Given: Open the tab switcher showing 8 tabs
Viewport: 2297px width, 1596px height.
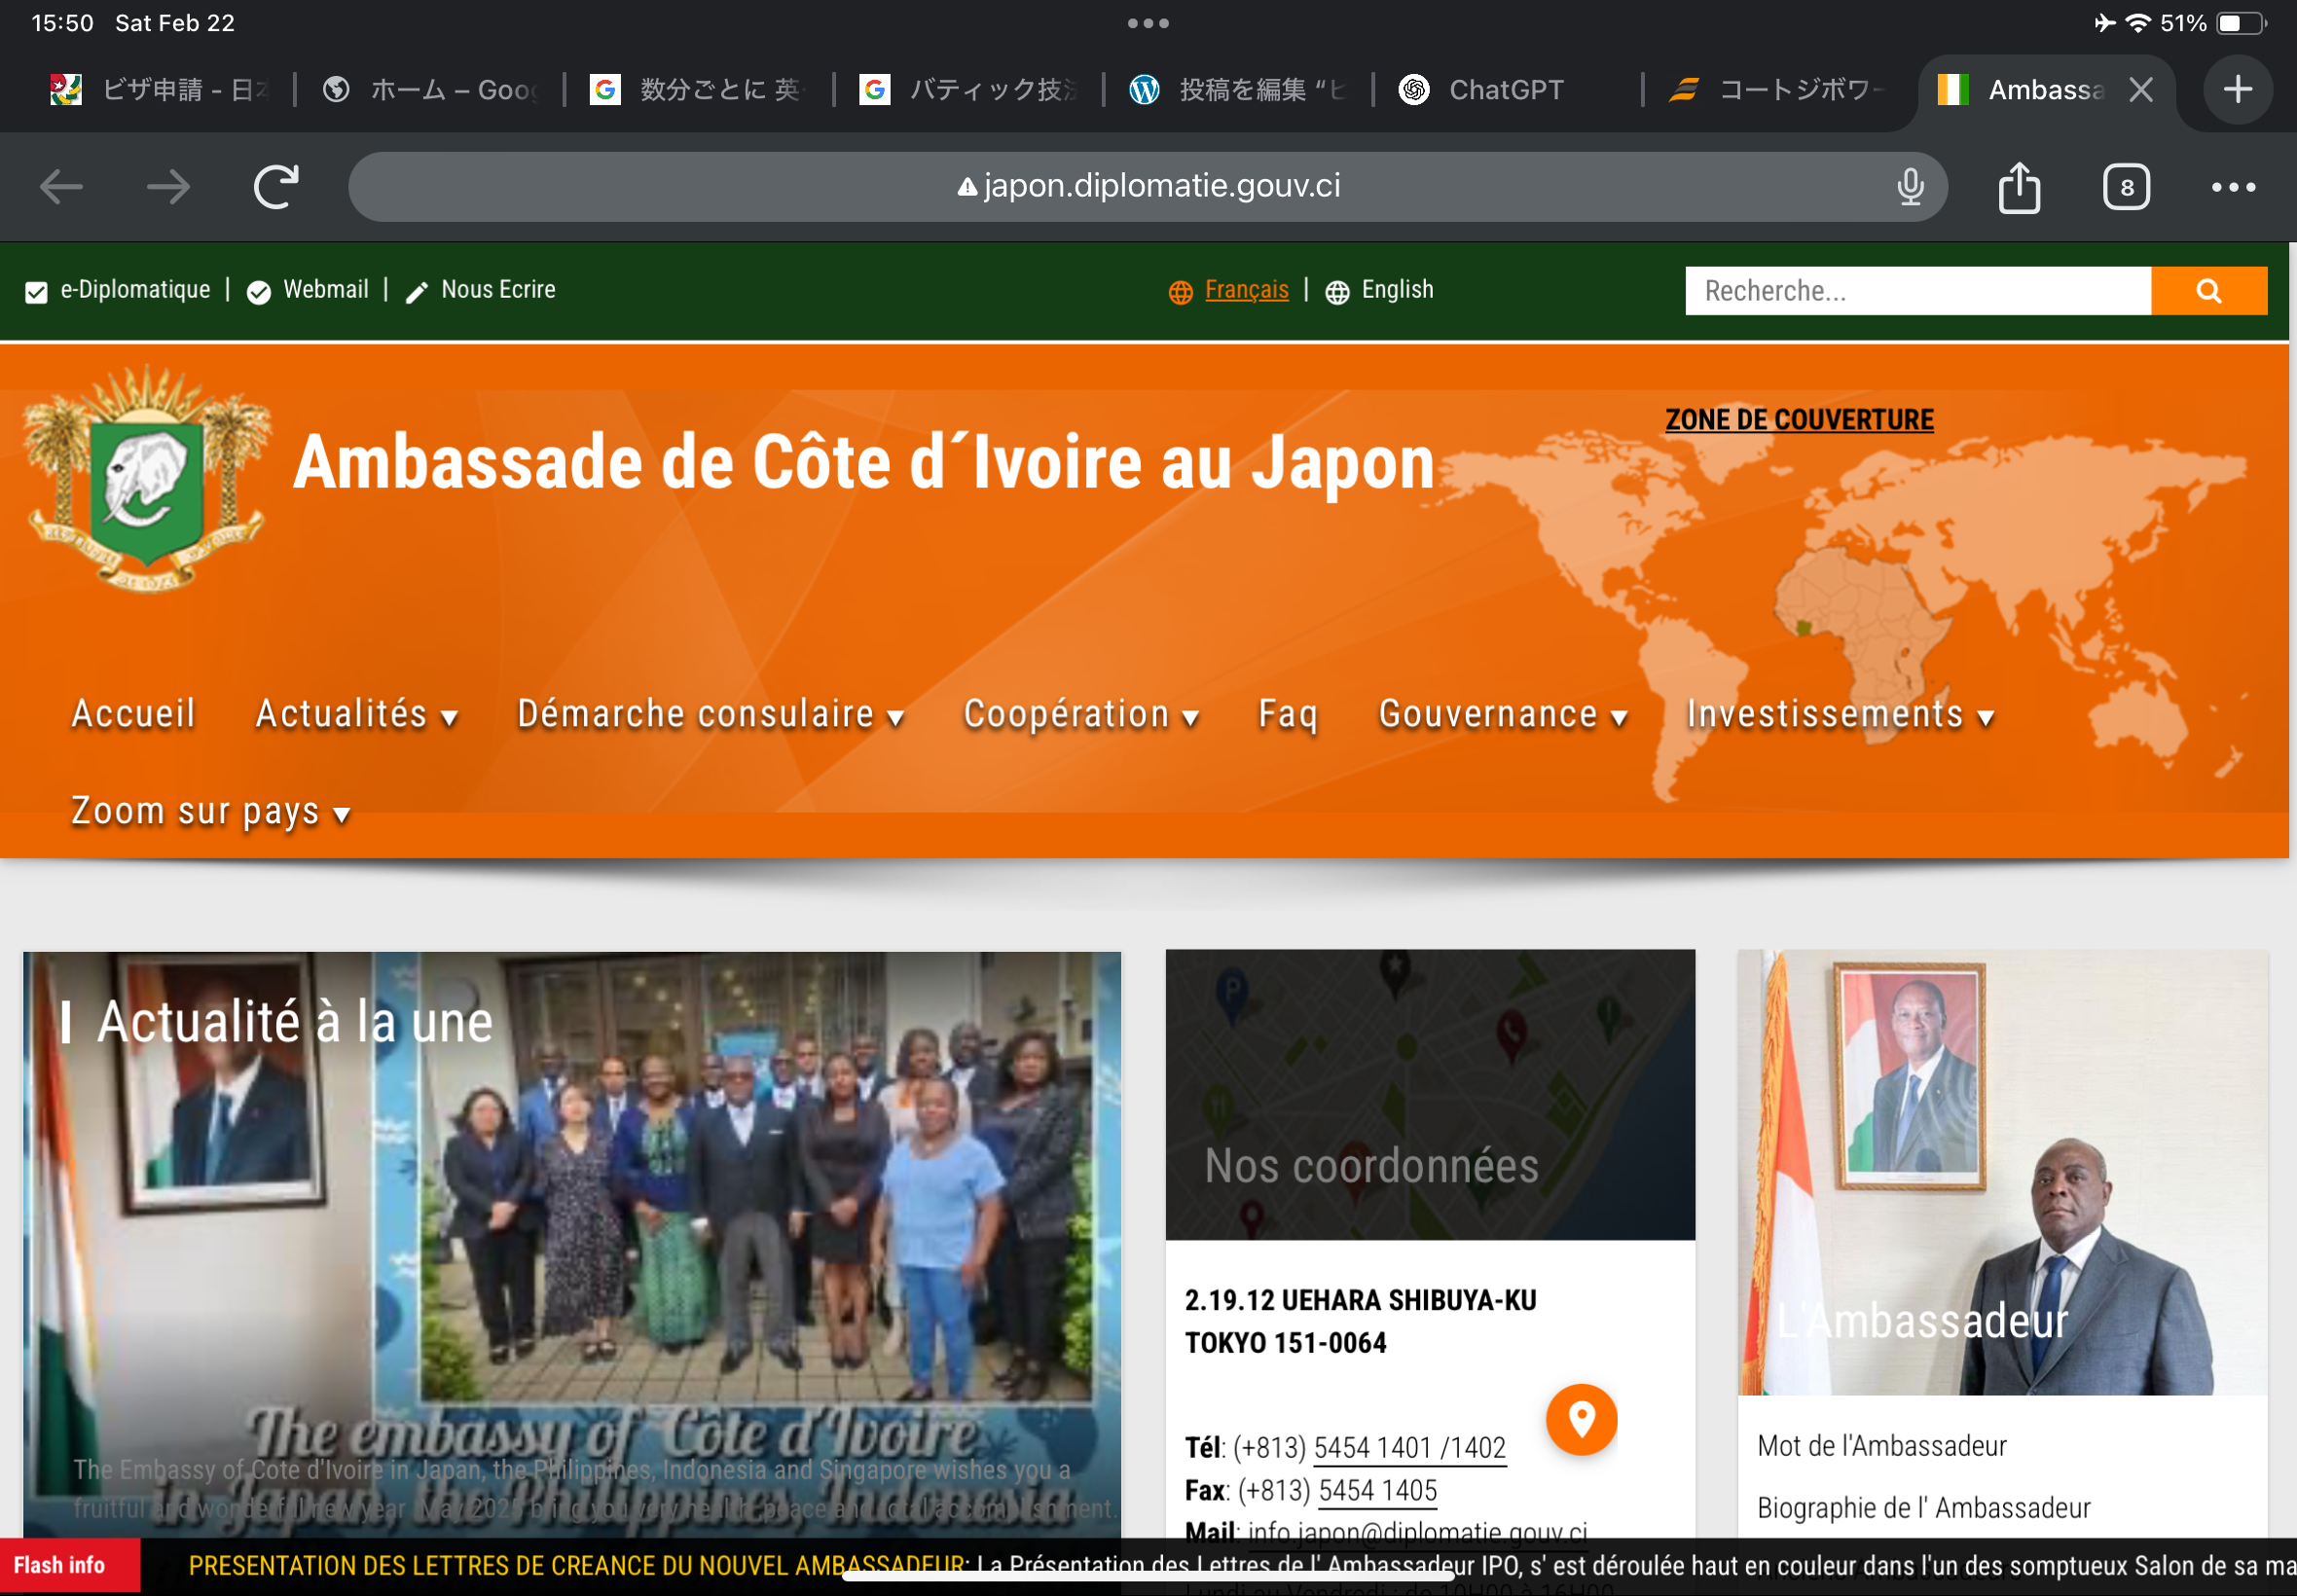Looking at the screenshot, I should coord(2125,187).
